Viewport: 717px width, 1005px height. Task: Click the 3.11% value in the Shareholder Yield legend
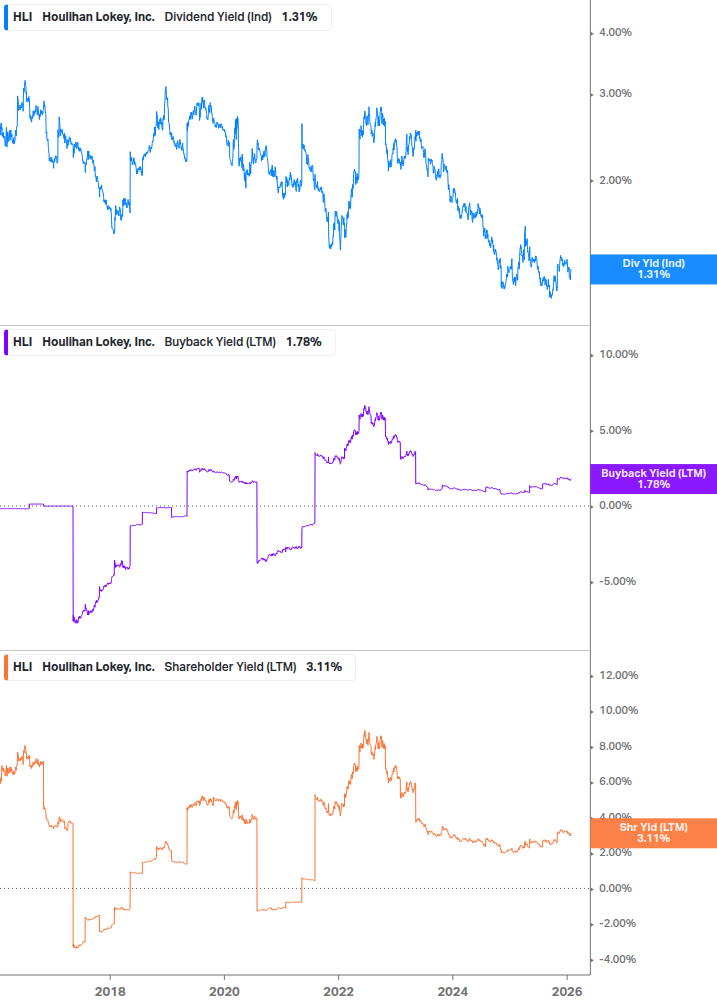[324, 667]
